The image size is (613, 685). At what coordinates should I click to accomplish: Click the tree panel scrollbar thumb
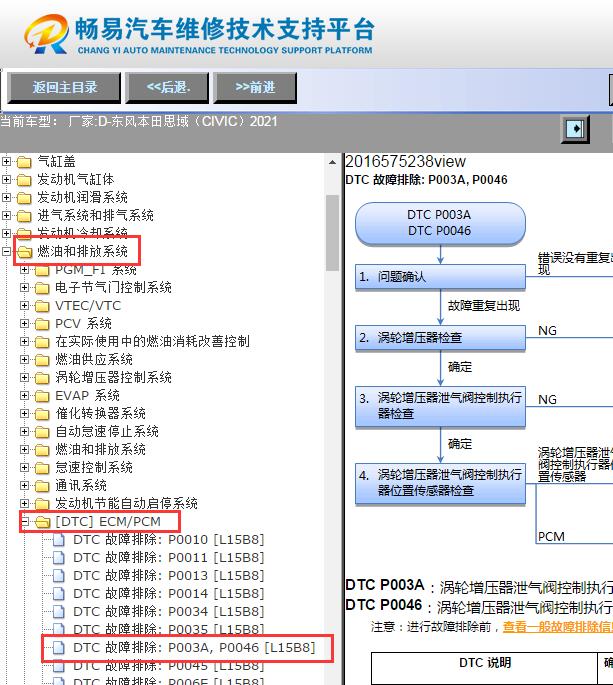[x=332, y=232]
